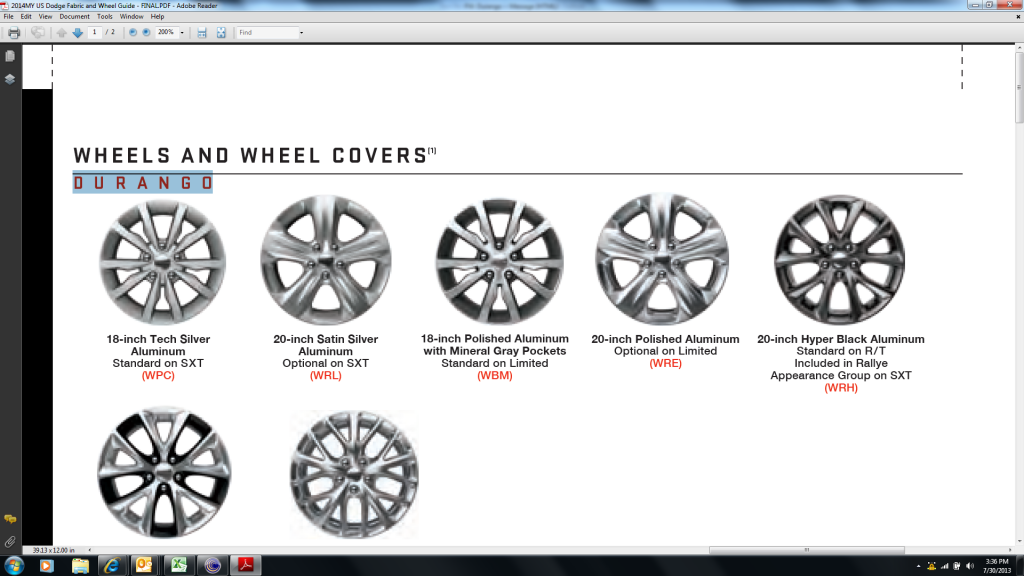The height and width of the screenshot is (576, 1024).
Task: Click the scroll-left arrow on horizontal scrollbar
Action: 89,551
